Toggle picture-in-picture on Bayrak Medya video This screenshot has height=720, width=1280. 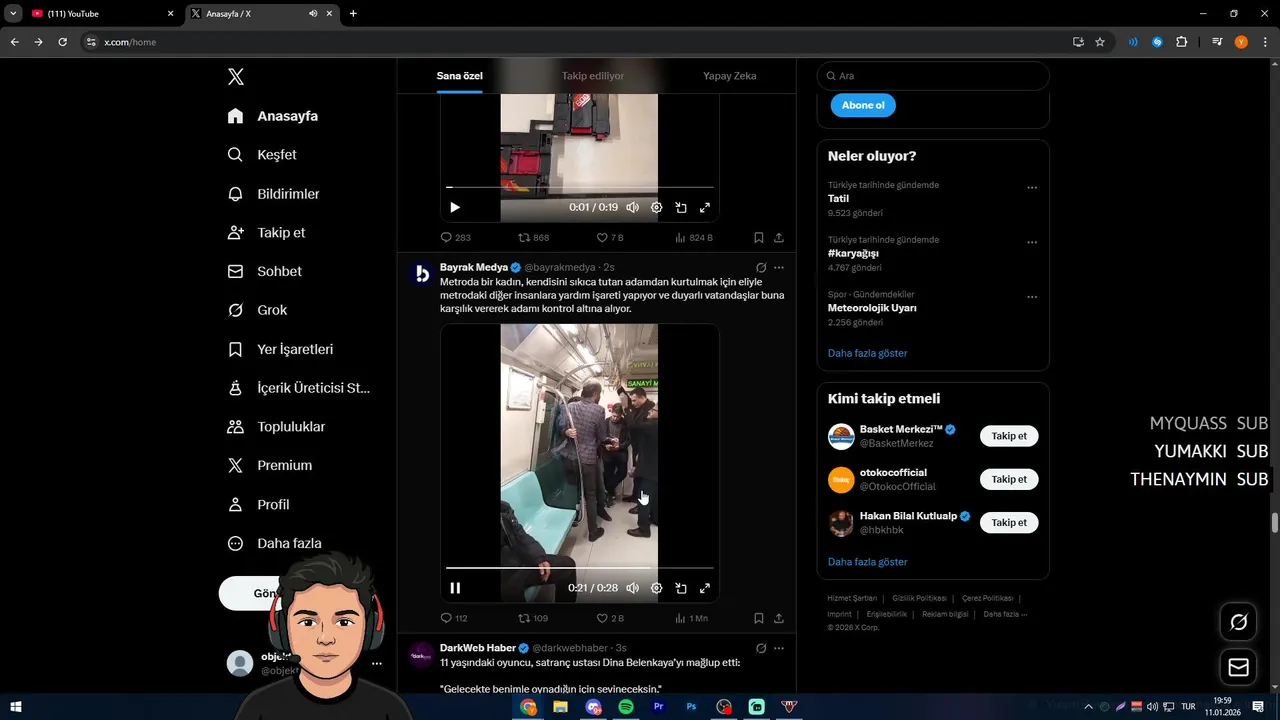[x=681, y=589]
